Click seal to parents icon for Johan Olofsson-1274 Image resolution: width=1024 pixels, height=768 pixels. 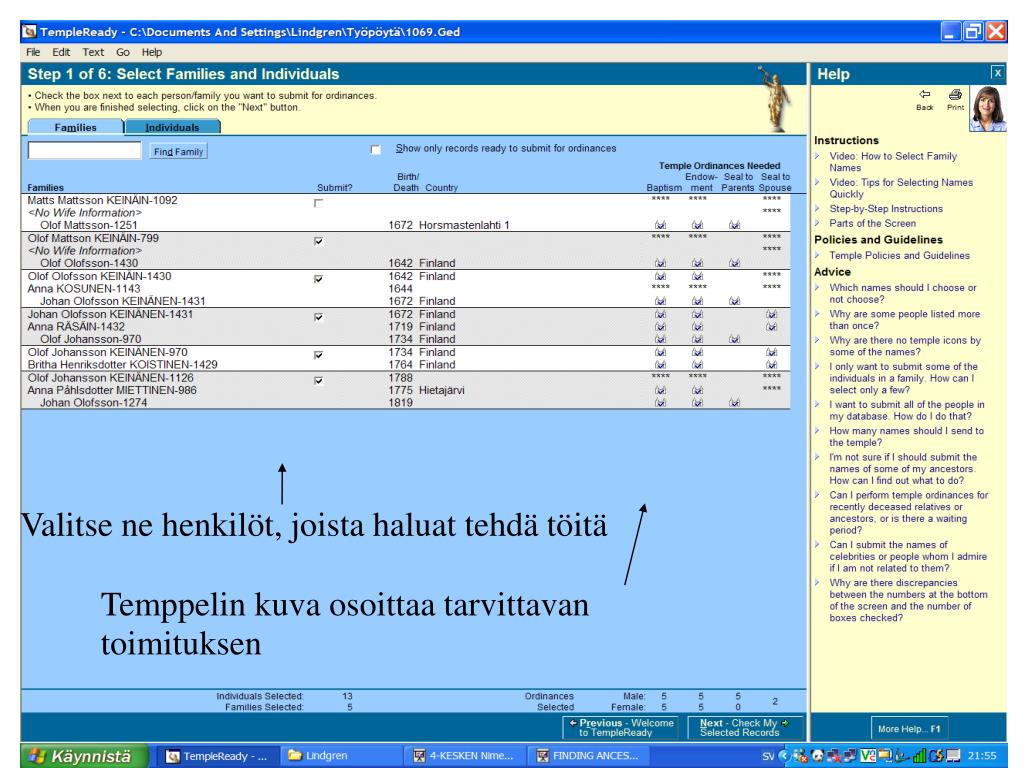coord(735,402)
